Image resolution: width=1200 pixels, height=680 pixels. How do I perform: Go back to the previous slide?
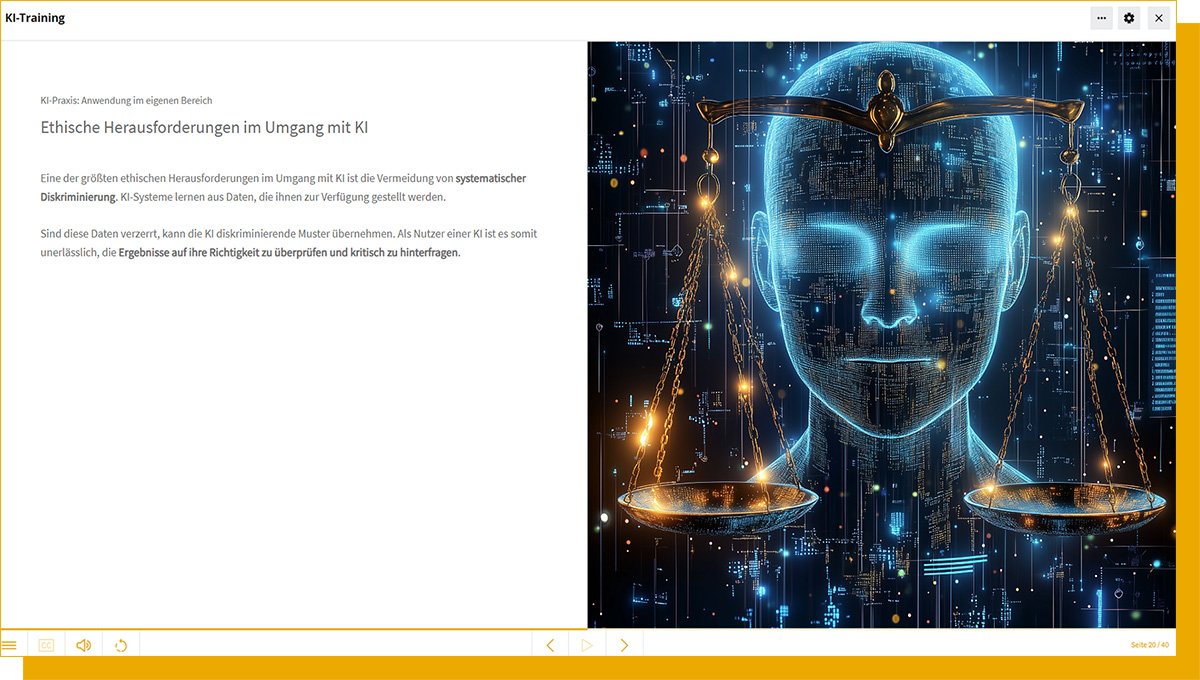[549, 645]
